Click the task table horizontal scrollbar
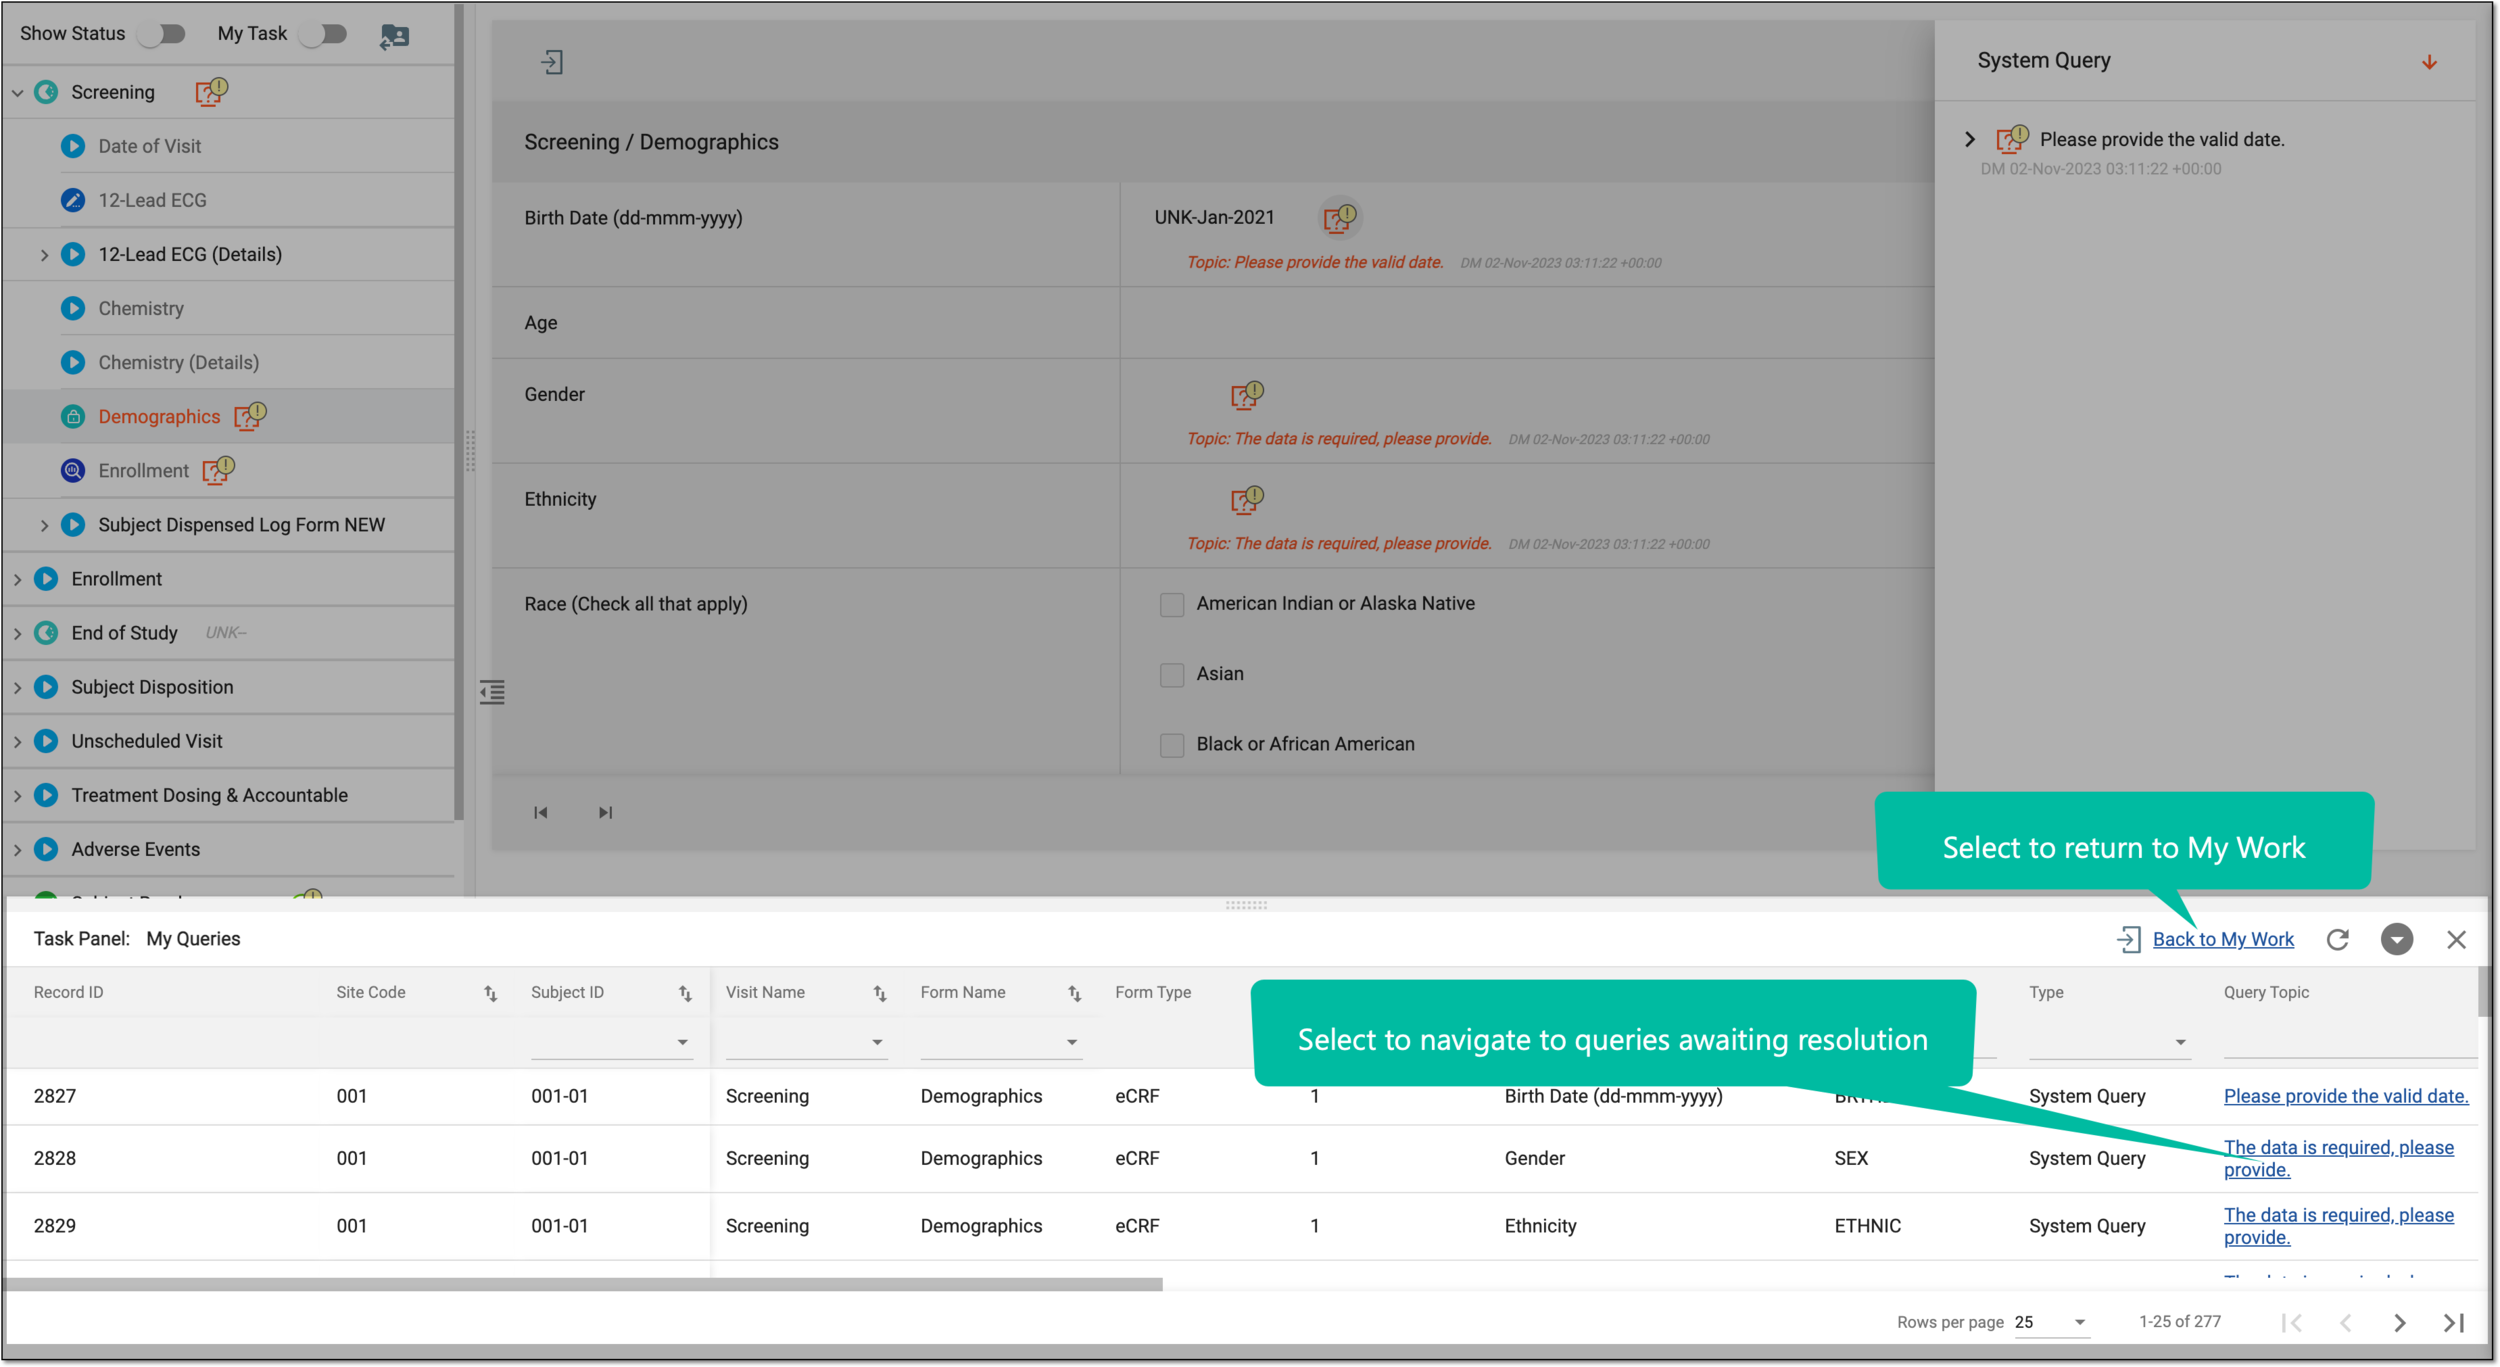 tap(584, 1284)
